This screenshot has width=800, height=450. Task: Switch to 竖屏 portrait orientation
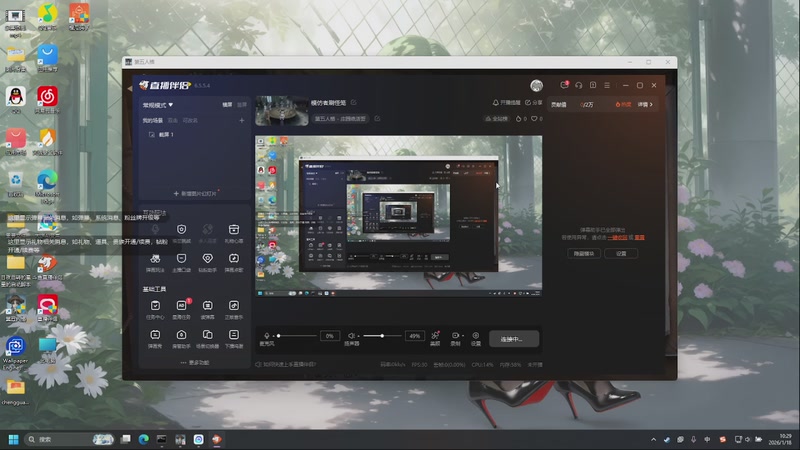tap(242, 105)
